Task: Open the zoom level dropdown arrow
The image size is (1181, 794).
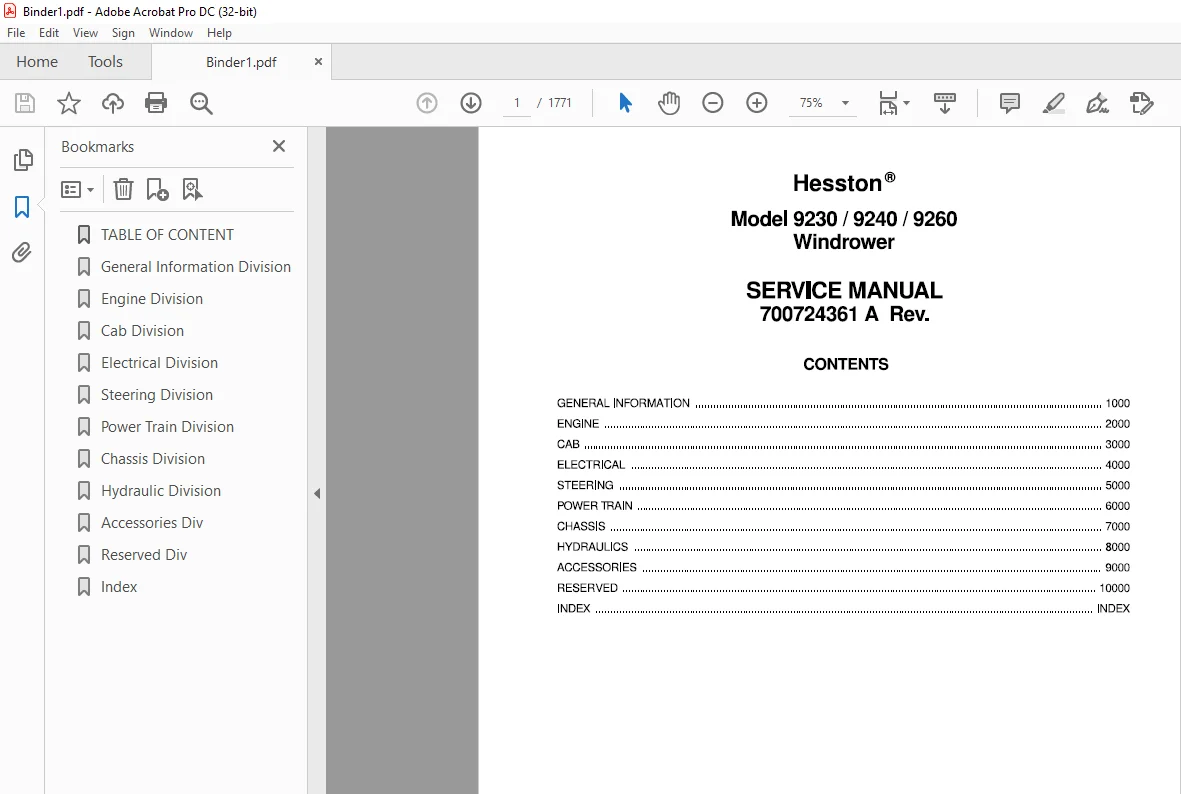Action: [845, 102]
